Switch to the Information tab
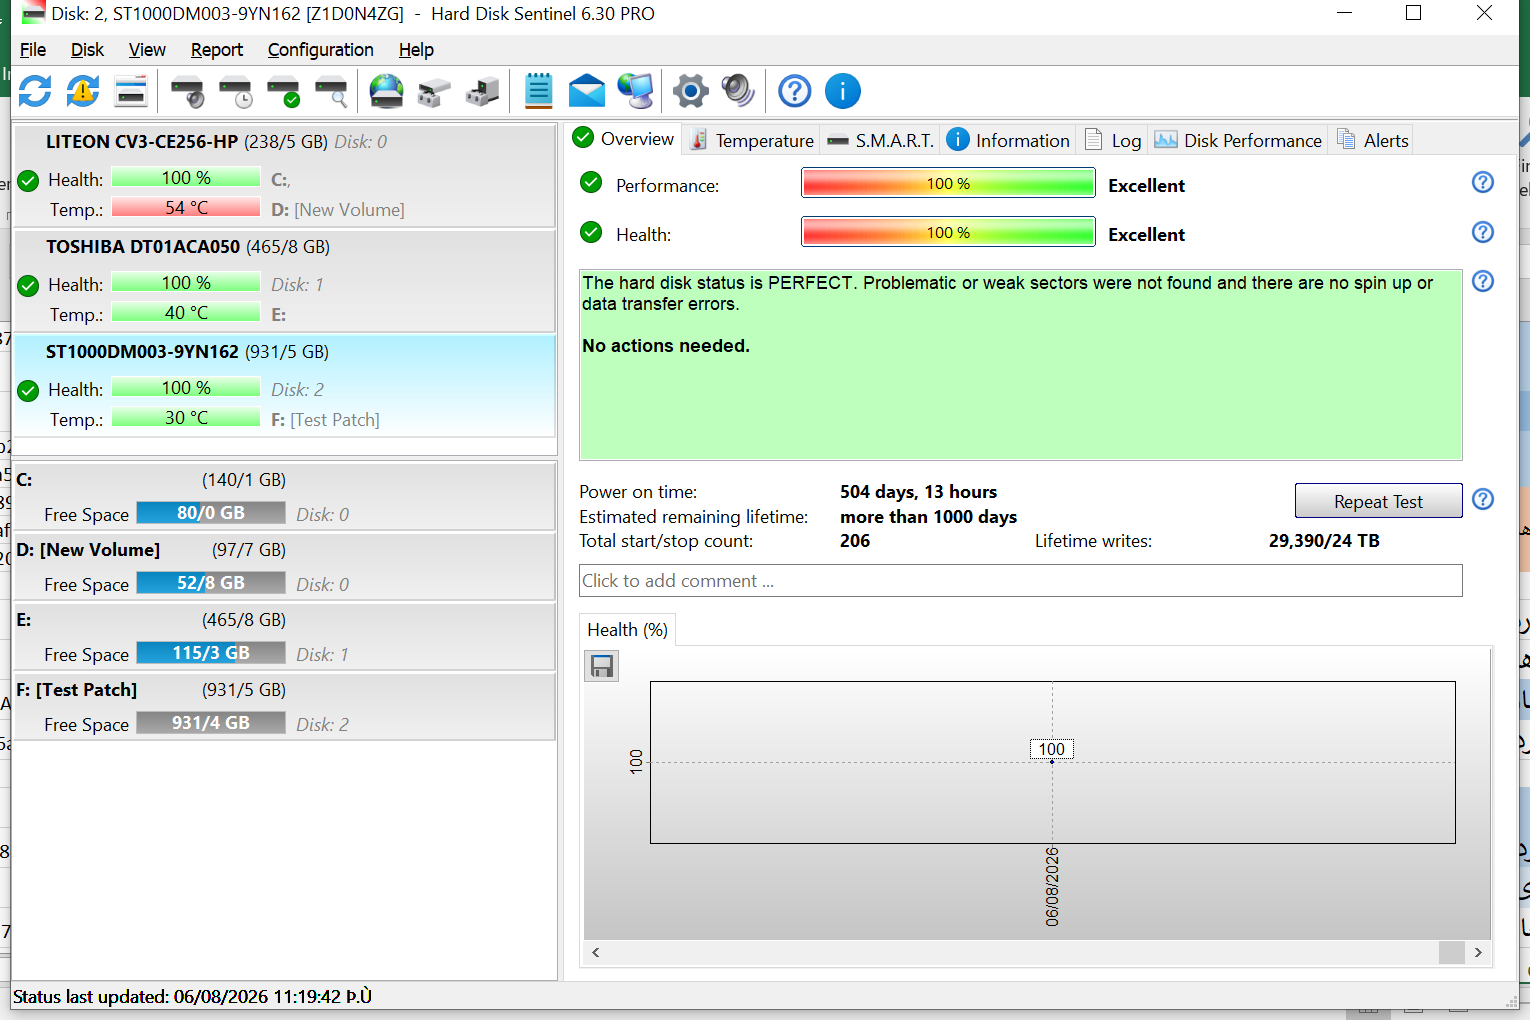 coord(1009,140)
